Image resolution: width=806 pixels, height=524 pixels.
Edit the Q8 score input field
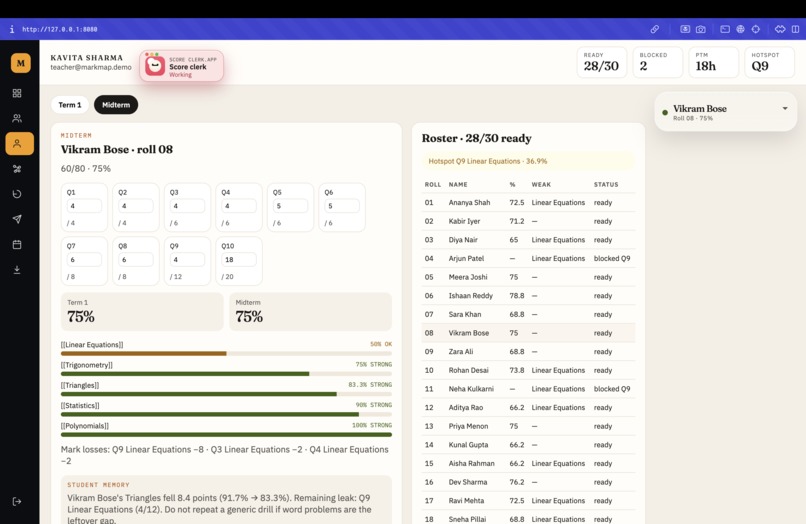pyautogui.click(x=136, y=260)
